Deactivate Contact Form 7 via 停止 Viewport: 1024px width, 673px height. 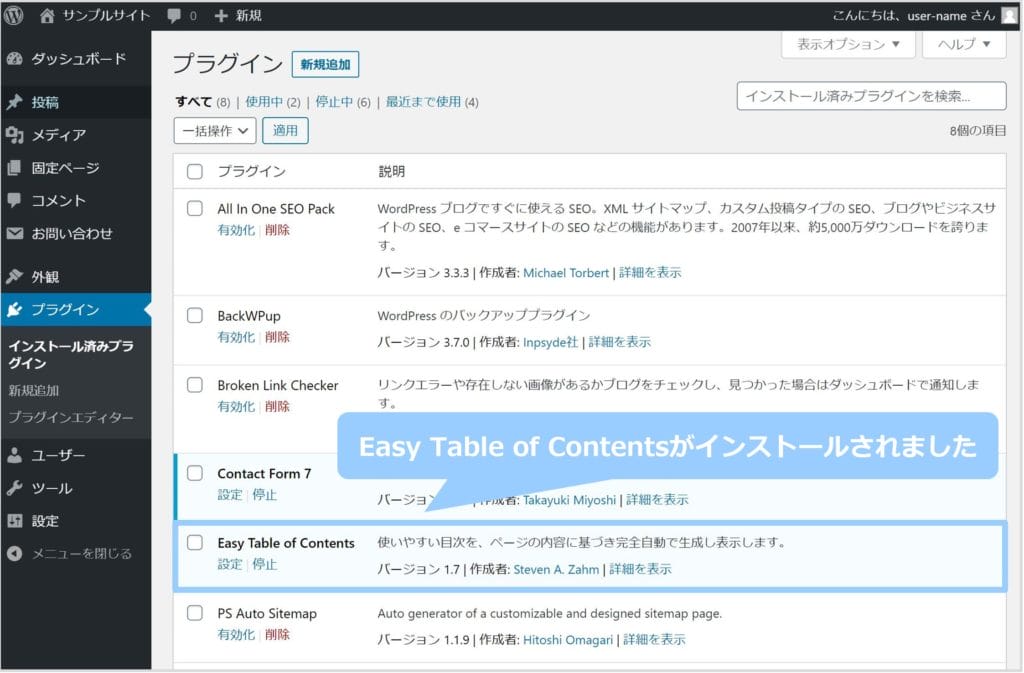(264, 495)
